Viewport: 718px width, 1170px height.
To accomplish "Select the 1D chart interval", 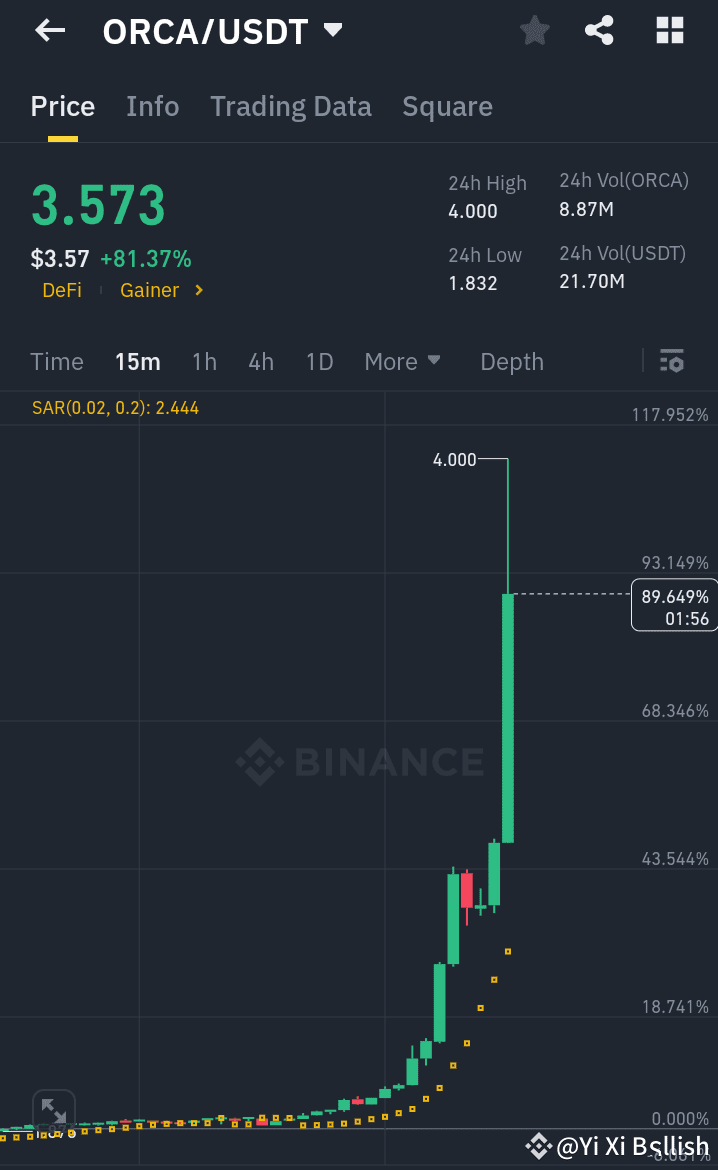I will [x=319, y=361].
